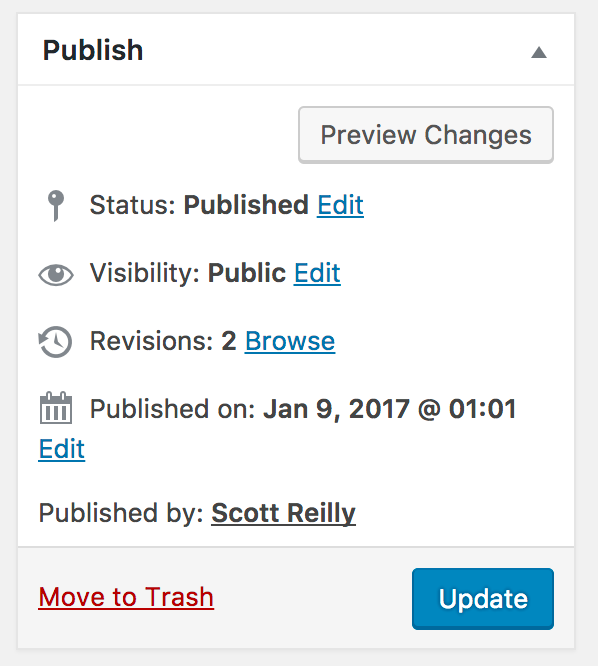Screen dimensions: 598x666
Task: Click the calendar icon beside Published on
Action: pos(56,408)
